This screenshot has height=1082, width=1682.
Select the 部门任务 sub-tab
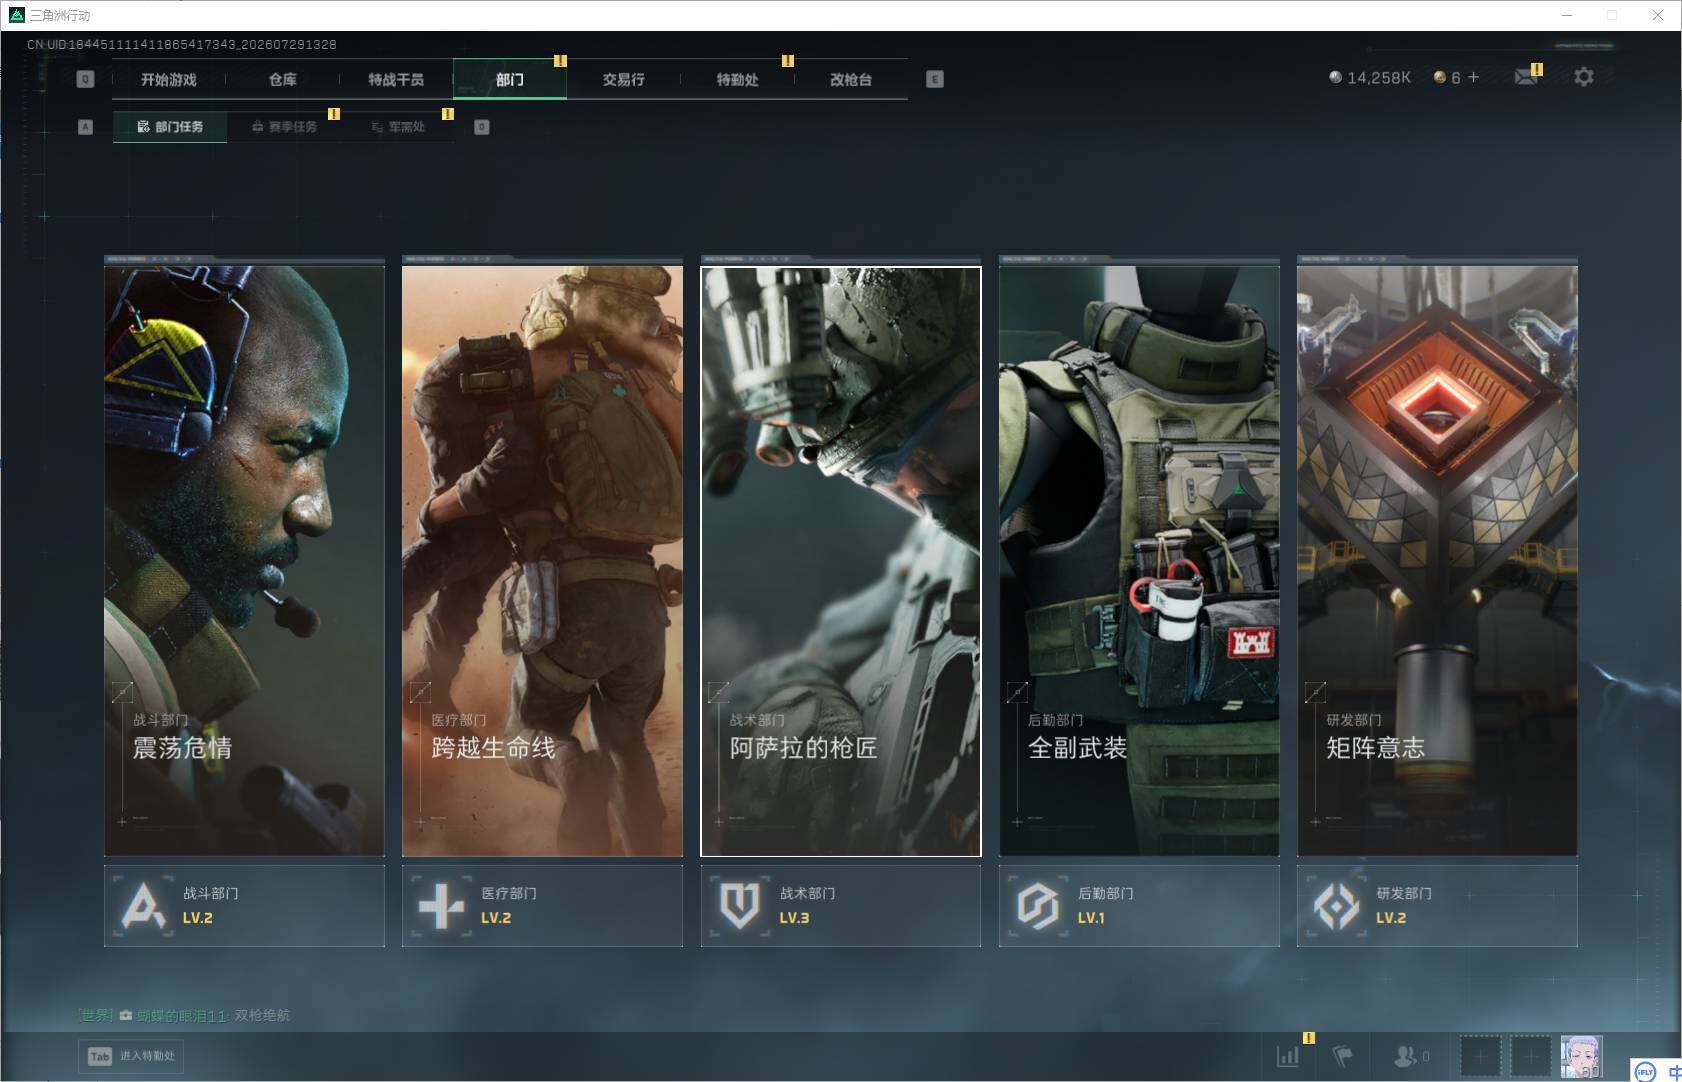(170, 127)
